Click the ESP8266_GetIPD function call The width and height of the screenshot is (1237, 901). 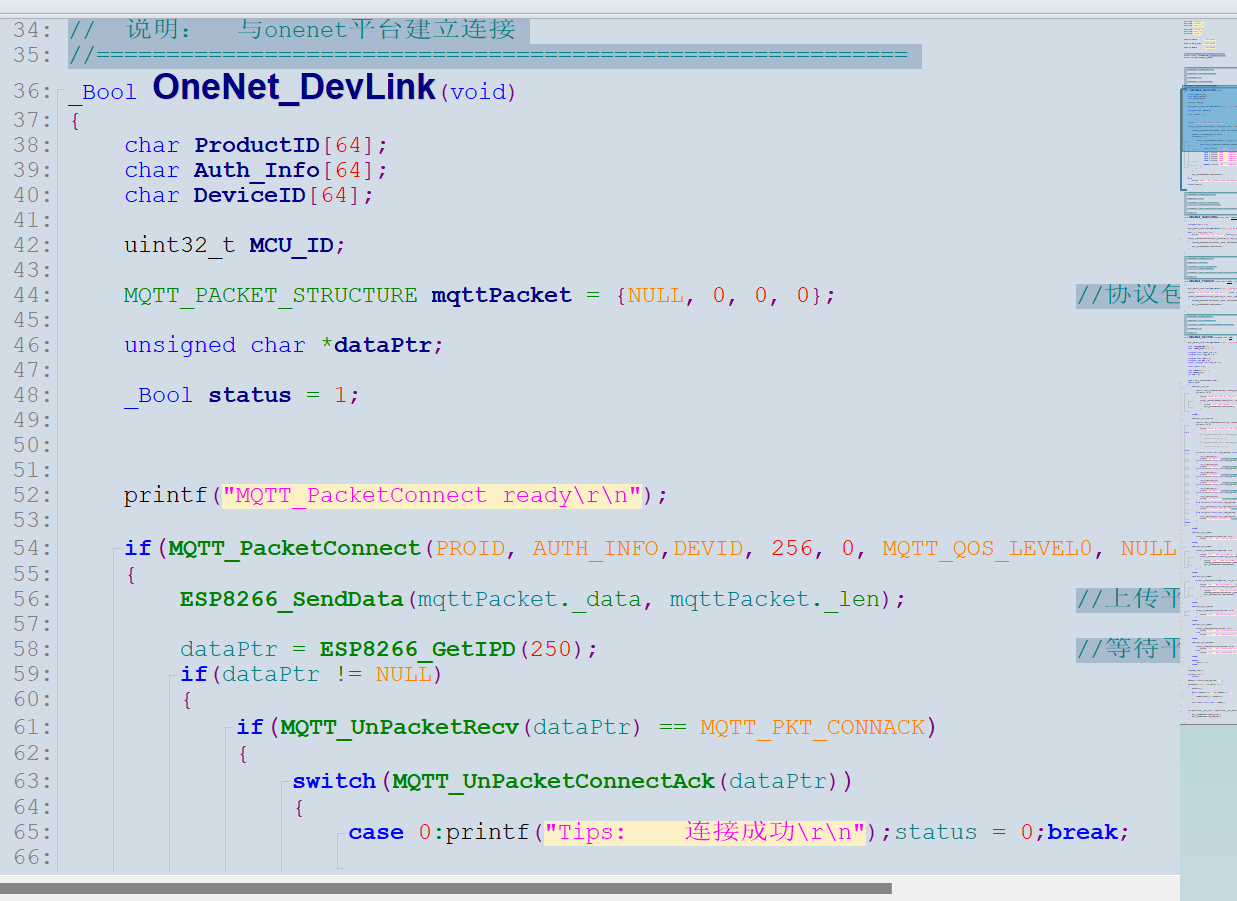click(x=418, y=649)
